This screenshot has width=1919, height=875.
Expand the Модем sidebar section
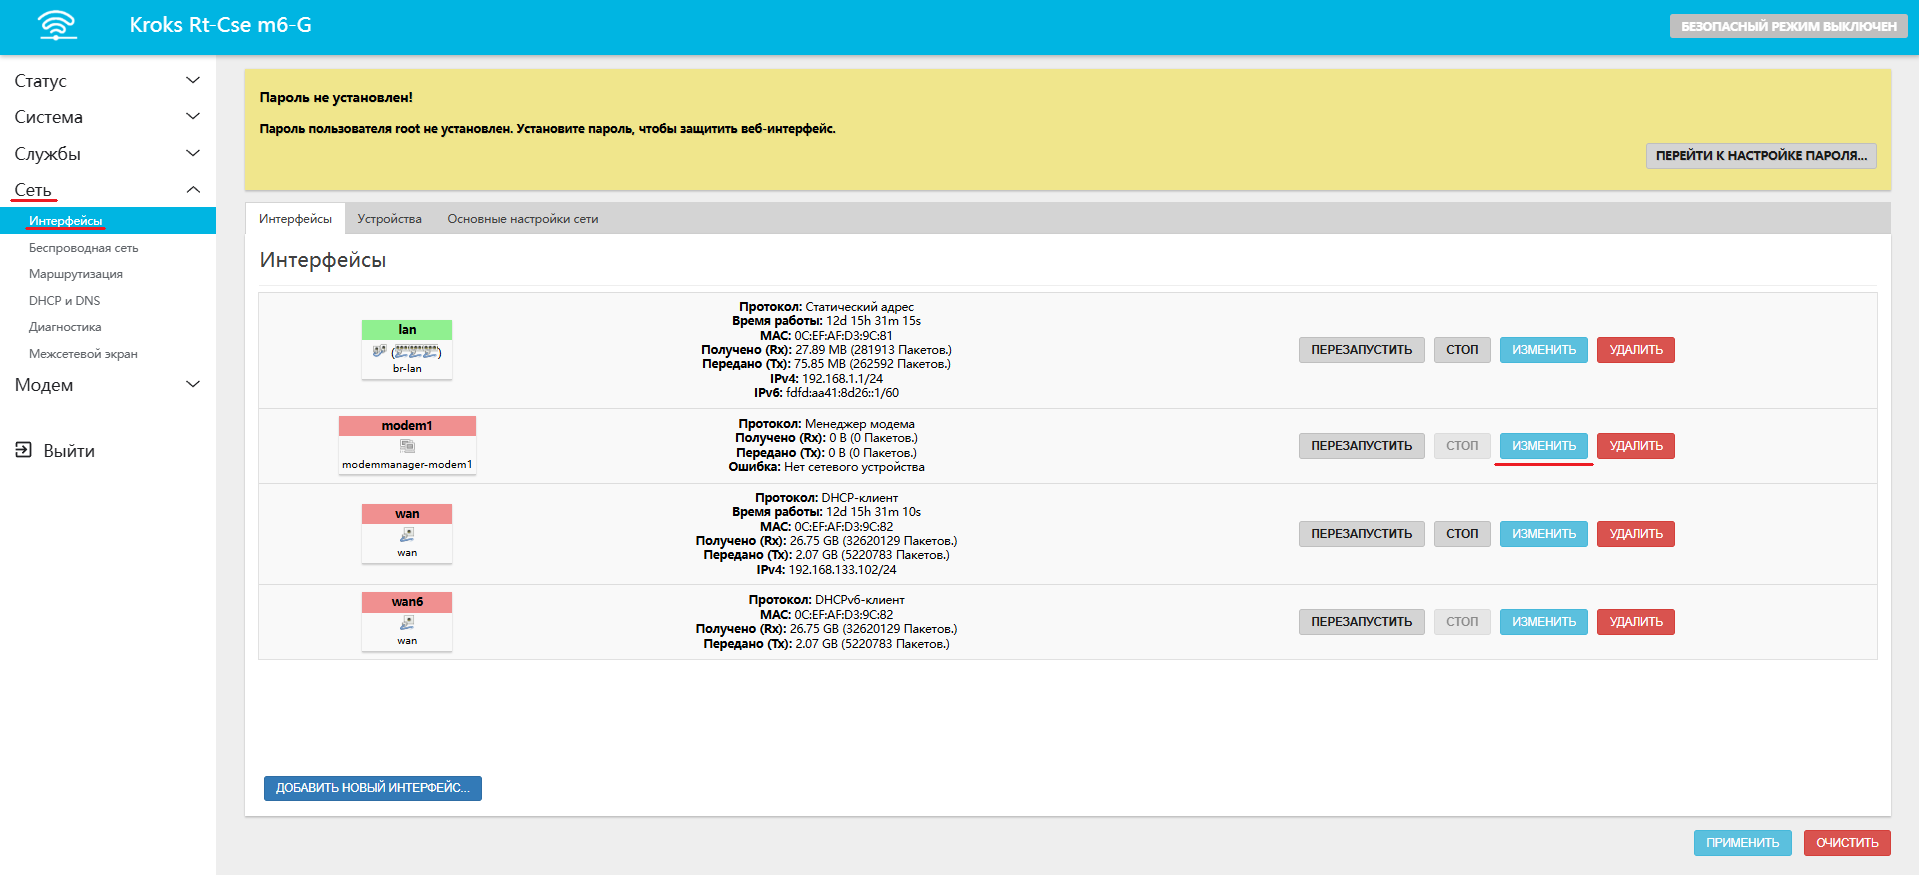(x=193, y=385)
